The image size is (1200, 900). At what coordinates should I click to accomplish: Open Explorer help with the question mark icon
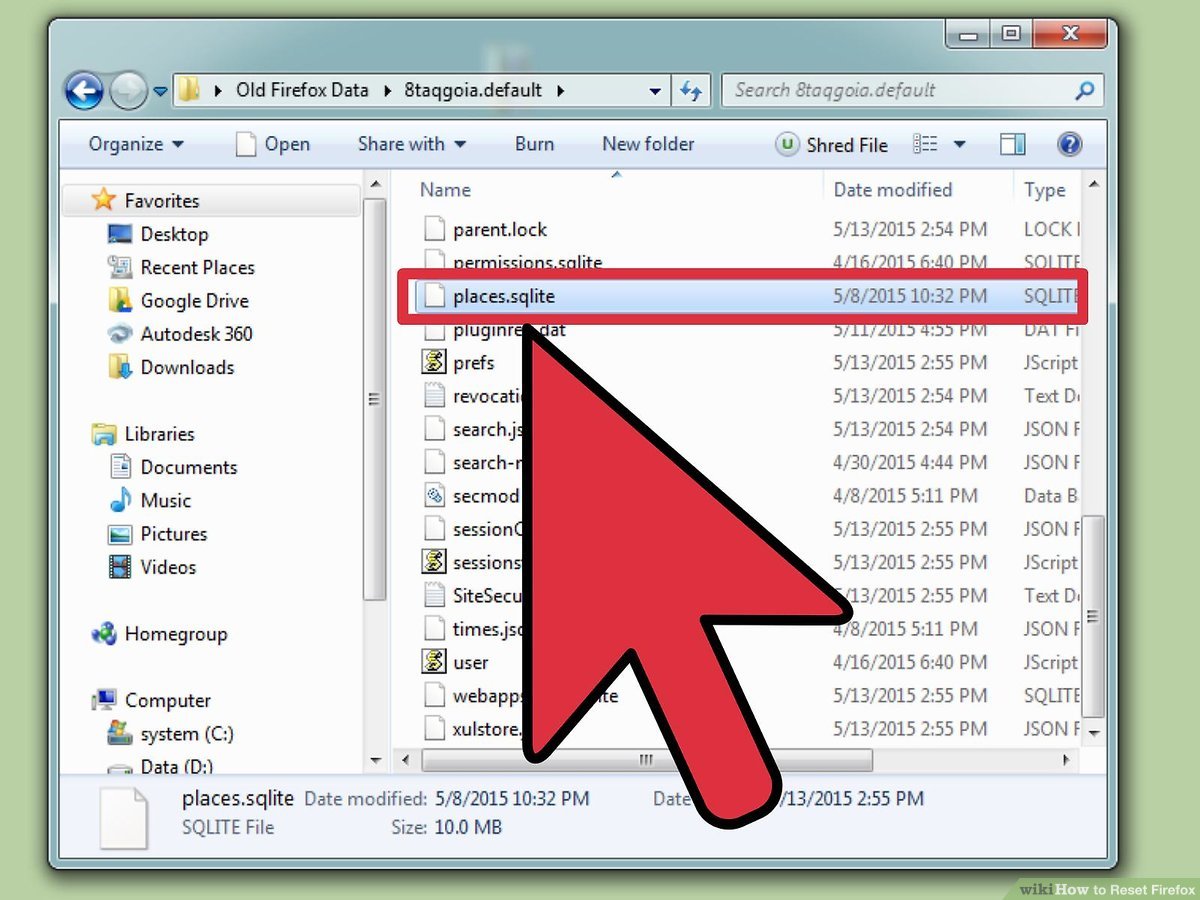tap(1069, 144)
